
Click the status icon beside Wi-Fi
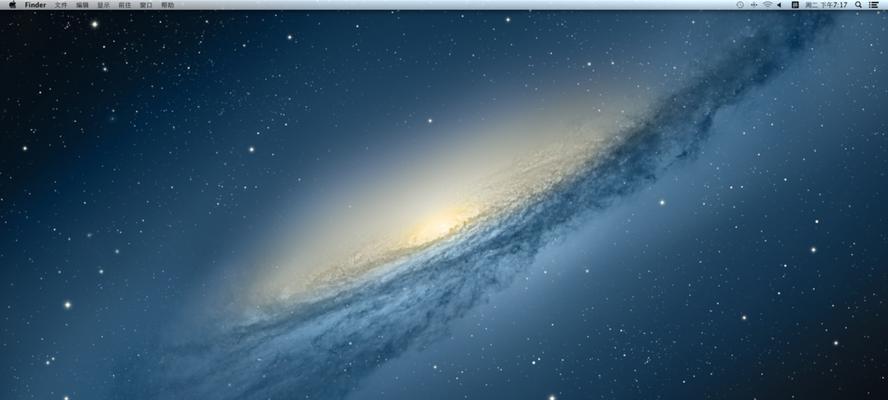(x=754, y=5)
